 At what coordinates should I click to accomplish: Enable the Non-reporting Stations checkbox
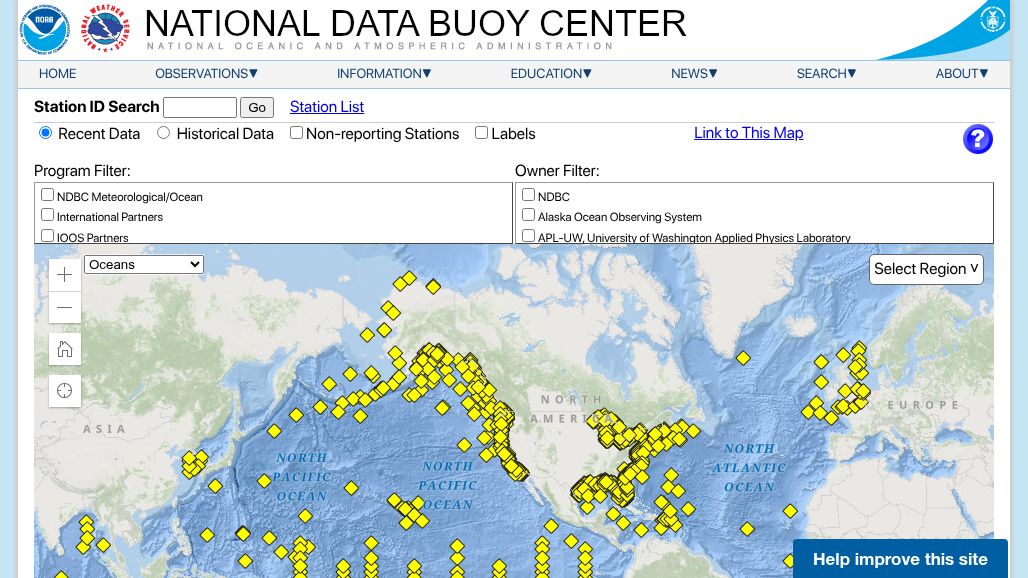[297, 133]
